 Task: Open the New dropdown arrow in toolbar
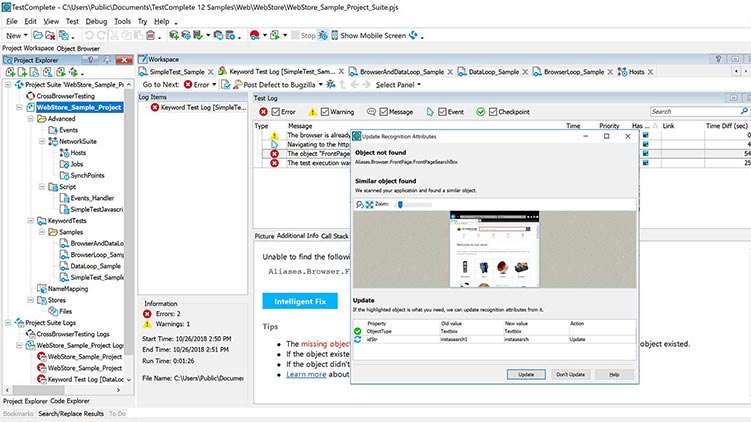click(25, 35)
